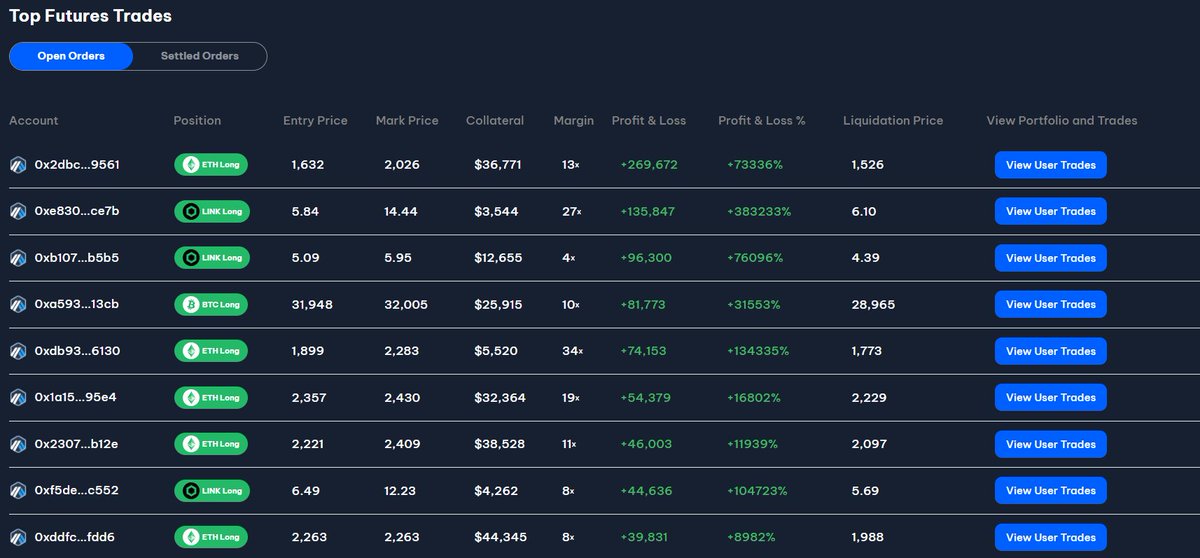Click account avatar icon for 0x2dbc...9561
This screenshot has width=1200, height=558.
coord(18,165)
